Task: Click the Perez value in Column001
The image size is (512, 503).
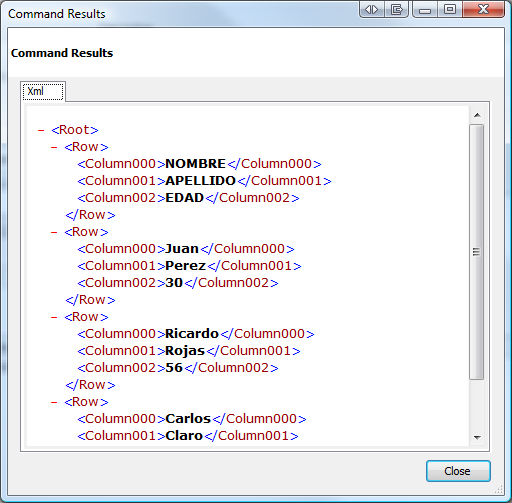Action: [x=185, y=266]
